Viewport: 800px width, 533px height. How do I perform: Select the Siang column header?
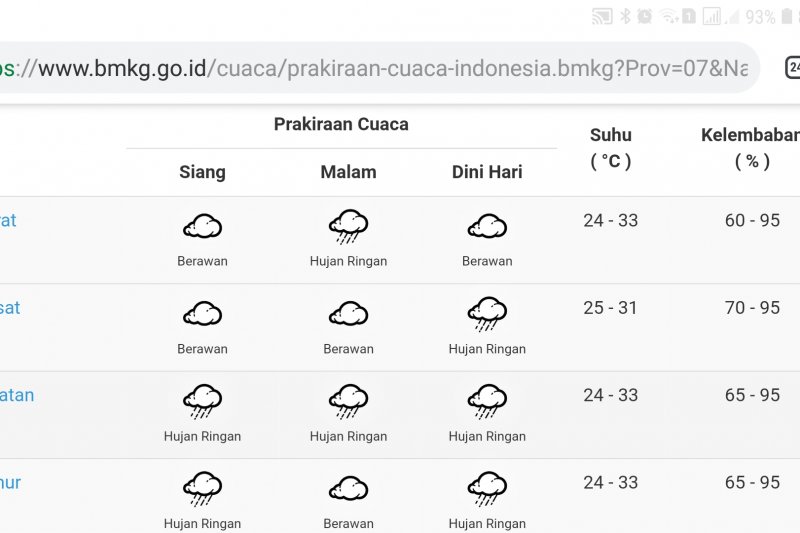click(x=203, y=172)
